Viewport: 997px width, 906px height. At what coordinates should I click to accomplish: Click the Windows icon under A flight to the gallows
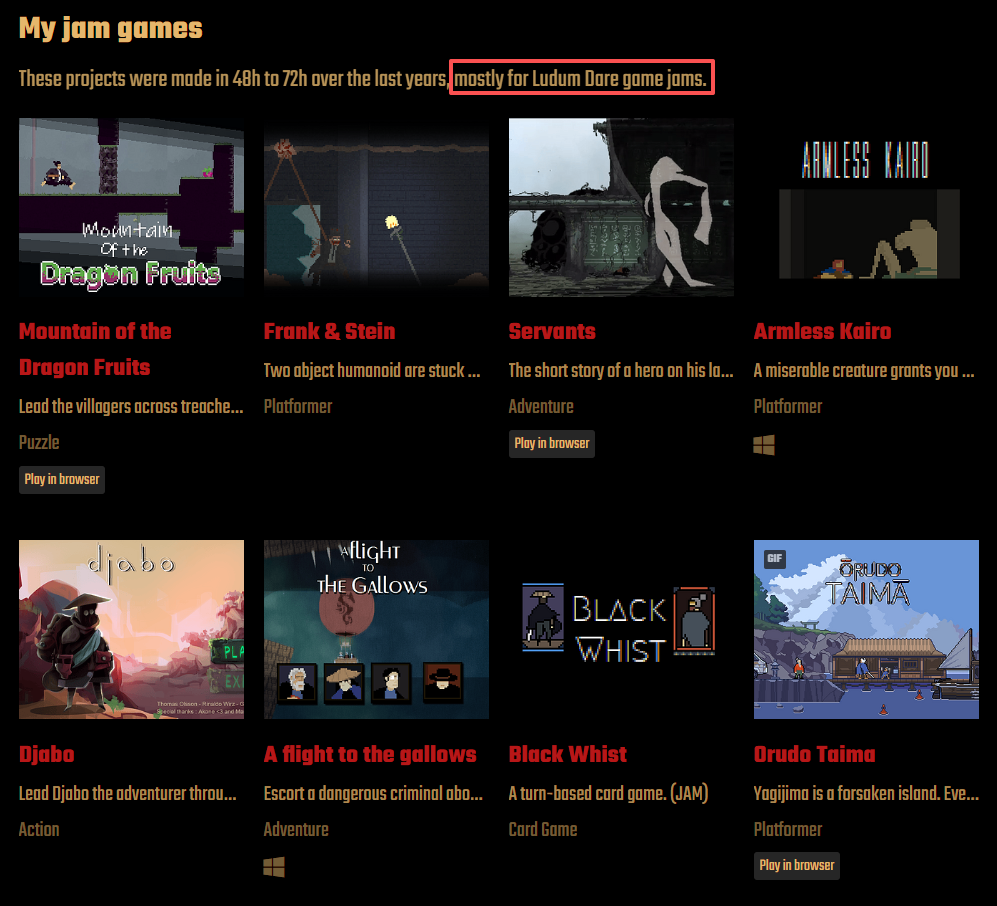(274, 867)
